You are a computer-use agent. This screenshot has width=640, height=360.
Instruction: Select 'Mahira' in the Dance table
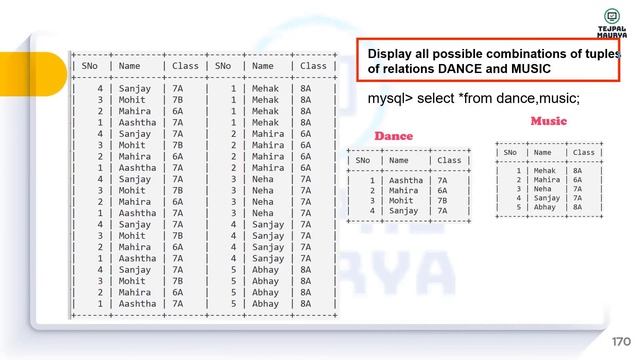[x=403, y=191]
